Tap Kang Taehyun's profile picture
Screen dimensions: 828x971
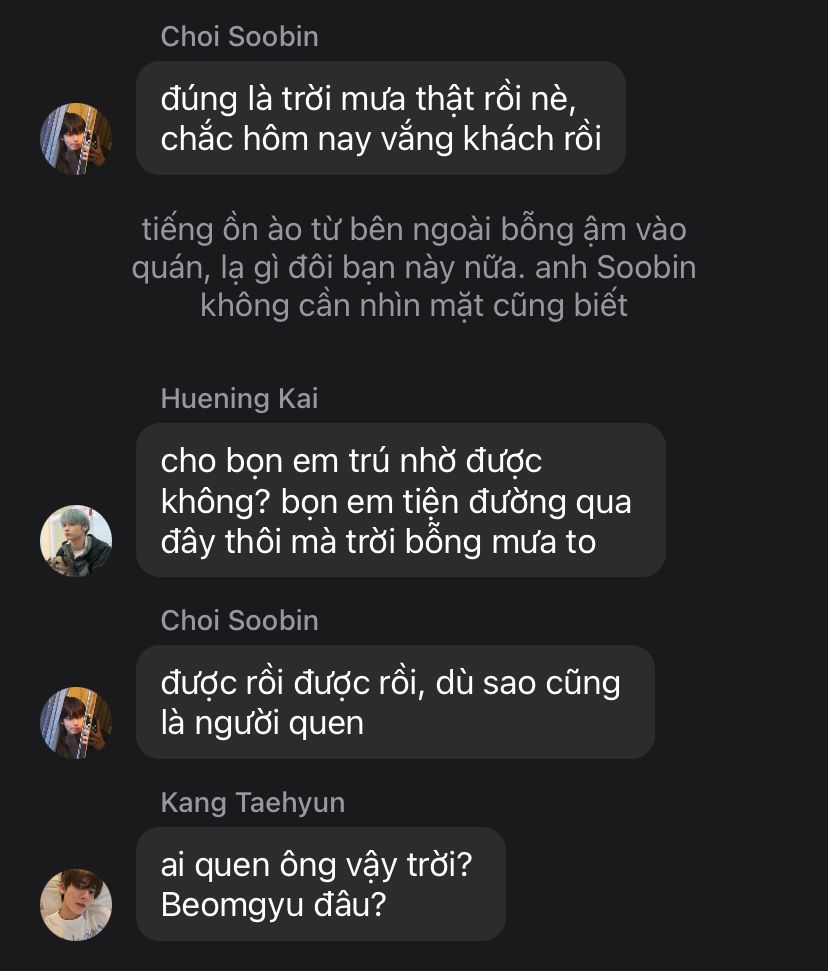click(76, 904)
